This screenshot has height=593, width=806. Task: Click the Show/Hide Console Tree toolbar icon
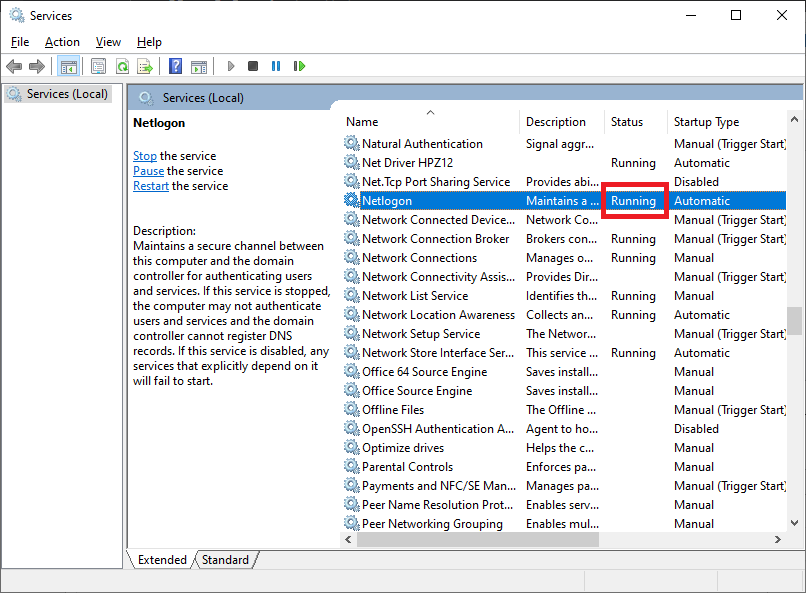click(69, 66)
